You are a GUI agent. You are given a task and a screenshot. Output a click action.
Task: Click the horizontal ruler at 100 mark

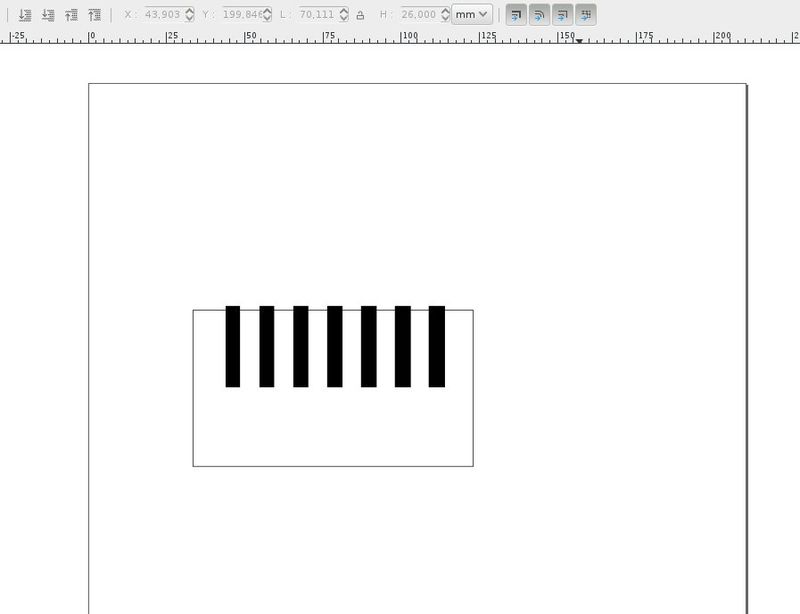[402, 37]
